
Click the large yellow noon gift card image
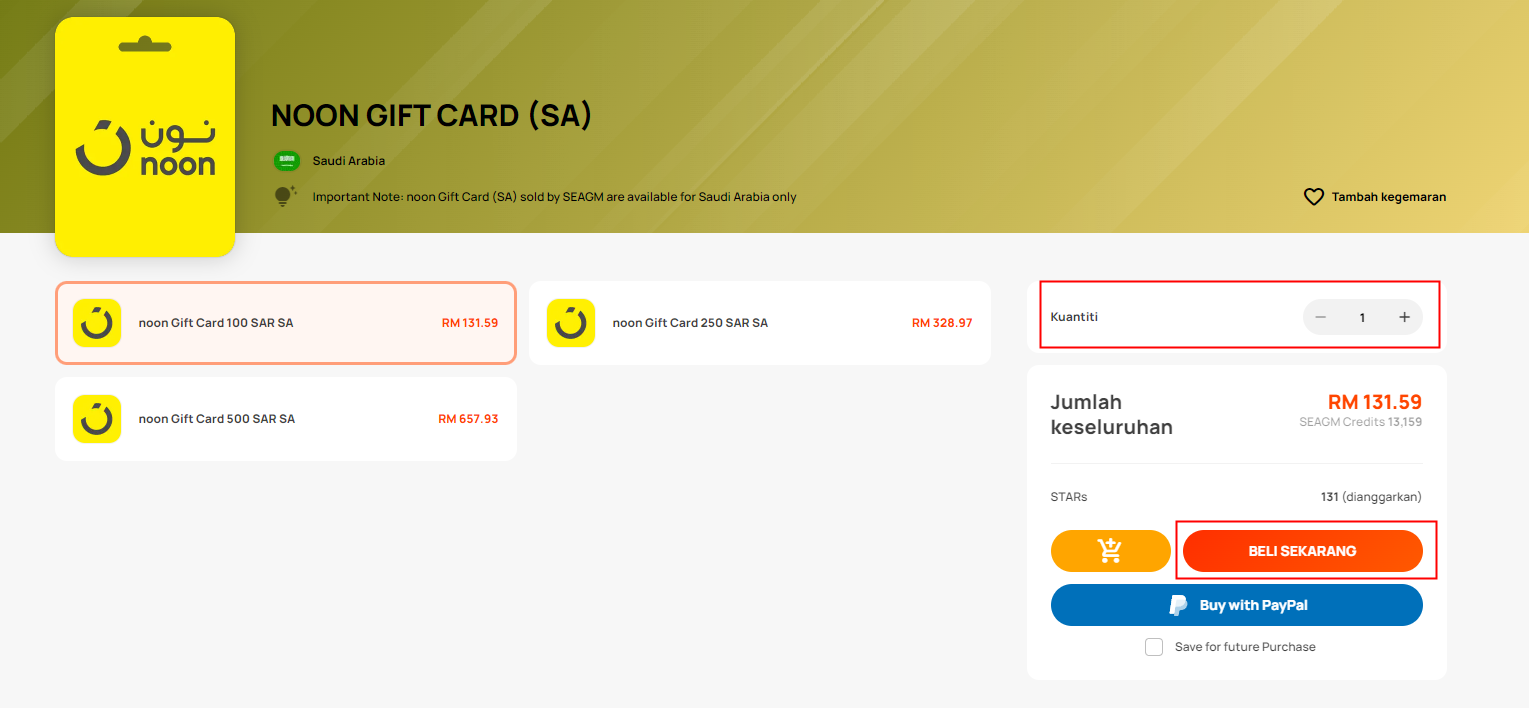pos(145,137)
